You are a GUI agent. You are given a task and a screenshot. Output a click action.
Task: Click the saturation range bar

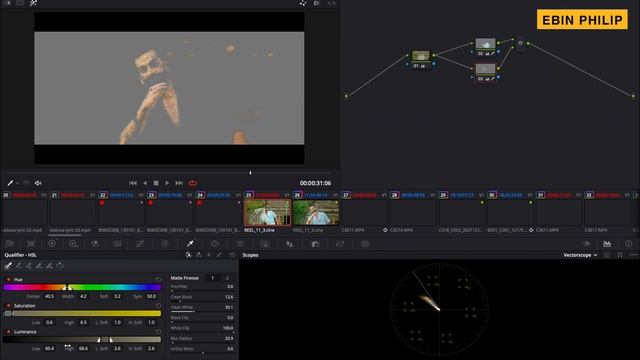(x=82, y=313)
